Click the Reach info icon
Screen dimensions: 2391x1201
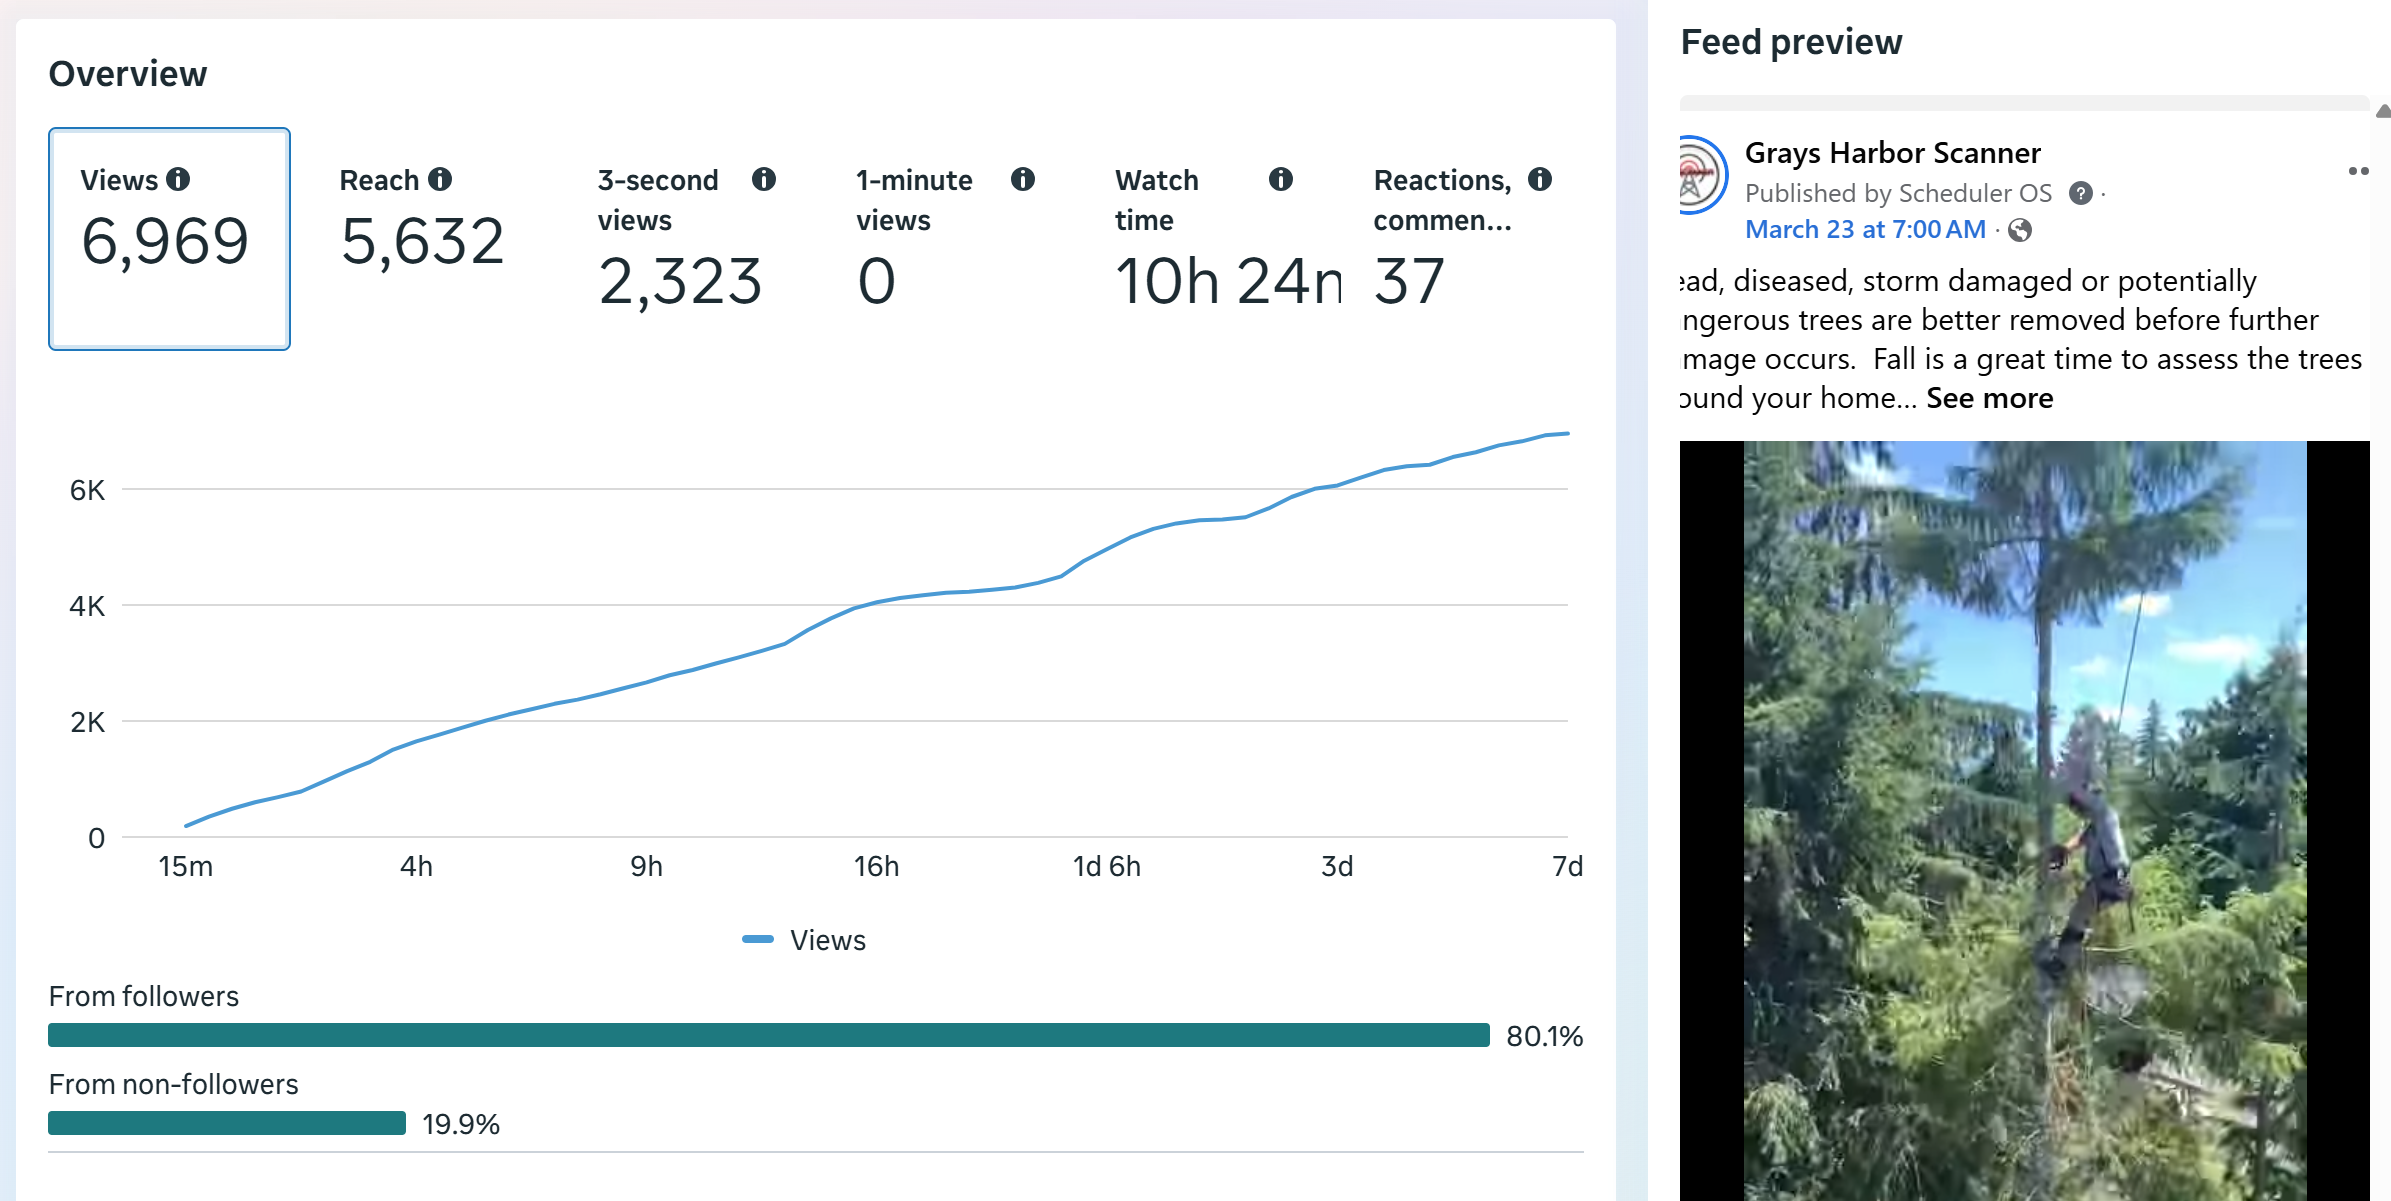click(x=440, y=179)
